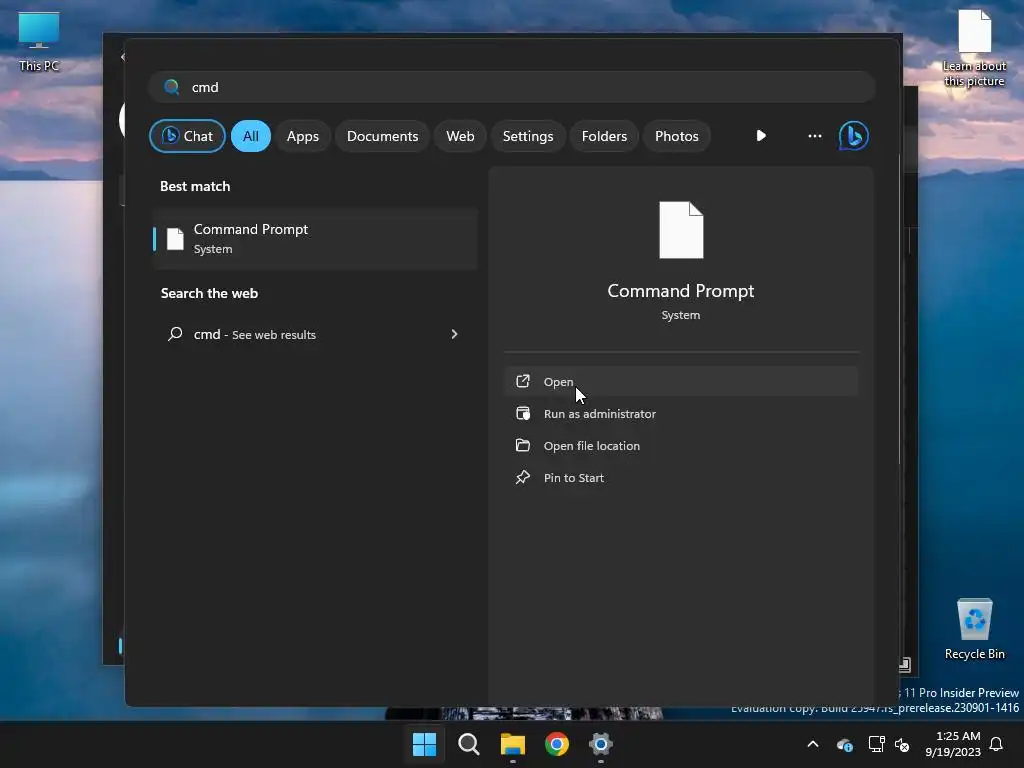This screenshot has height=768, width=1024.
Task: Switch to the Apps filter
Action: point(302,136)
